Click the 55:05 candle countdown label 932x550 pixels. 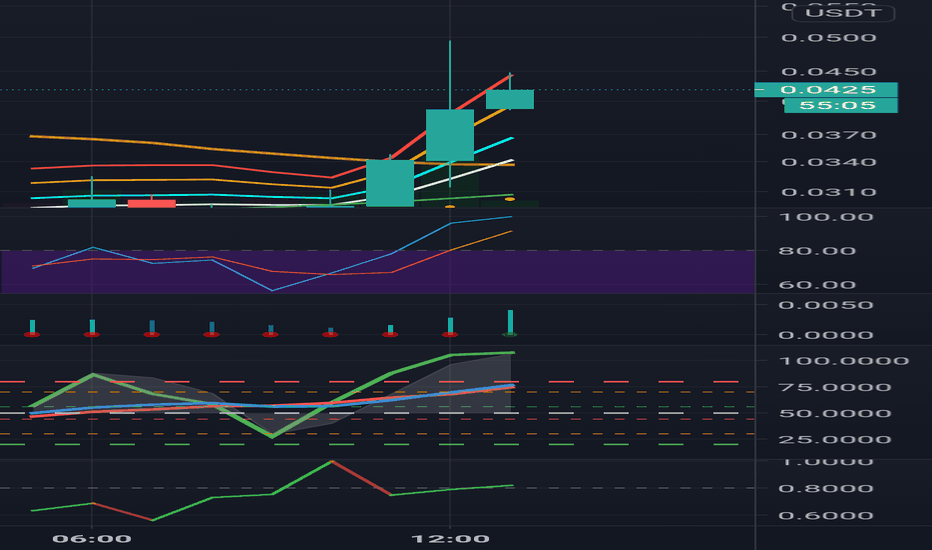click(x=840, y=105)
